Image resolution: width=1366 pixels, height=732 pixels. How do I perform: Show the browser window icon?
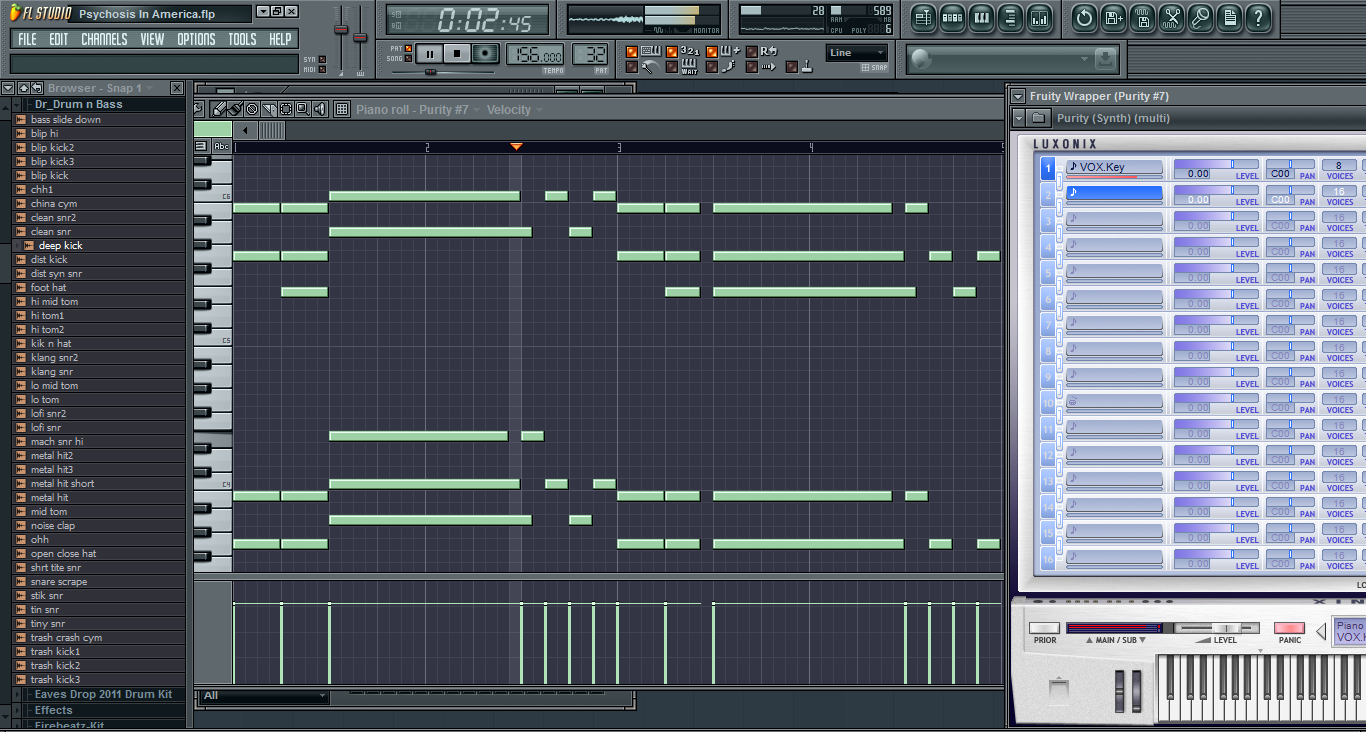coord(1010,17)
